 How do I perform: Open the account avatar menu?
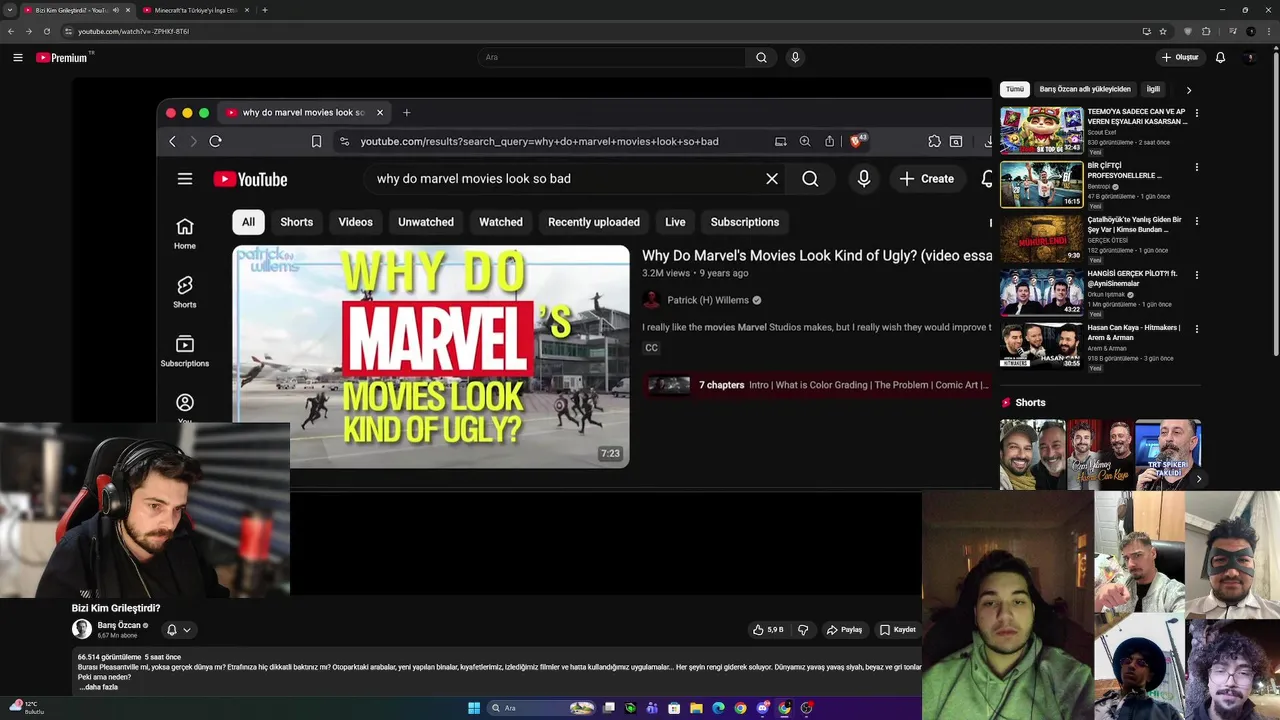pos(1250,57)
